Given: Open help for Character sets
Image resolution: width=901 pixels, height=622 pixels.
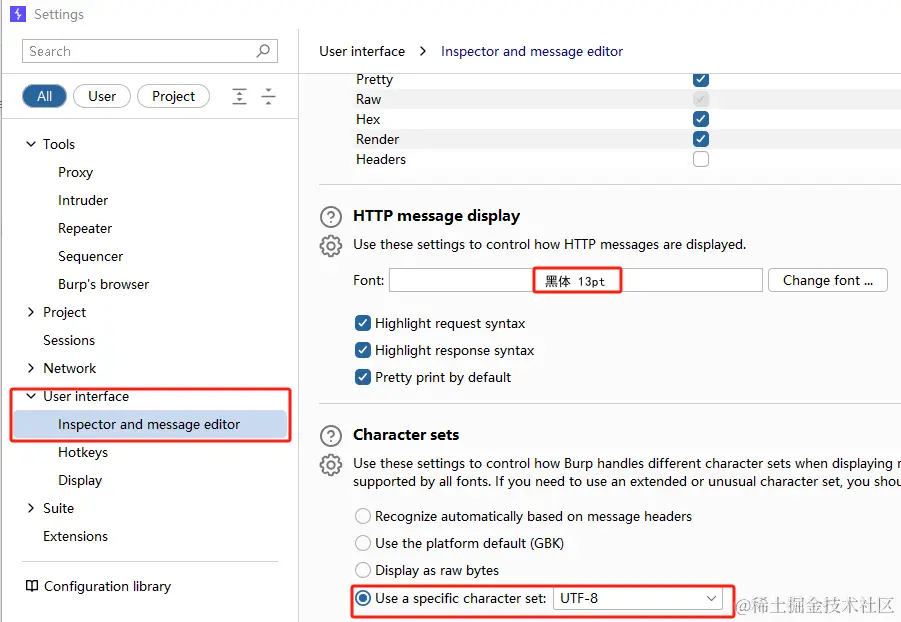Looking at the screenshot, I should tap(330, 436).
